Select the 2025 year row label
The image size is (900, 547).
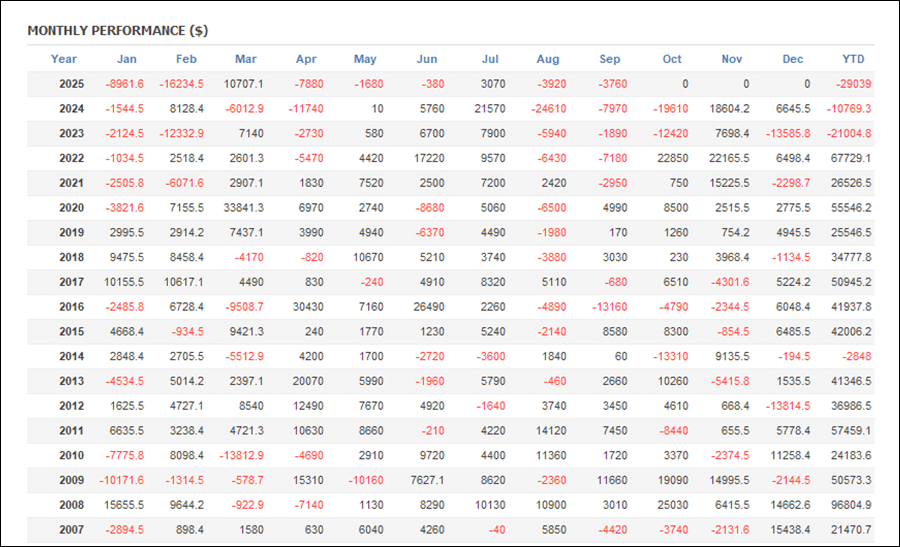coord(71,84)
